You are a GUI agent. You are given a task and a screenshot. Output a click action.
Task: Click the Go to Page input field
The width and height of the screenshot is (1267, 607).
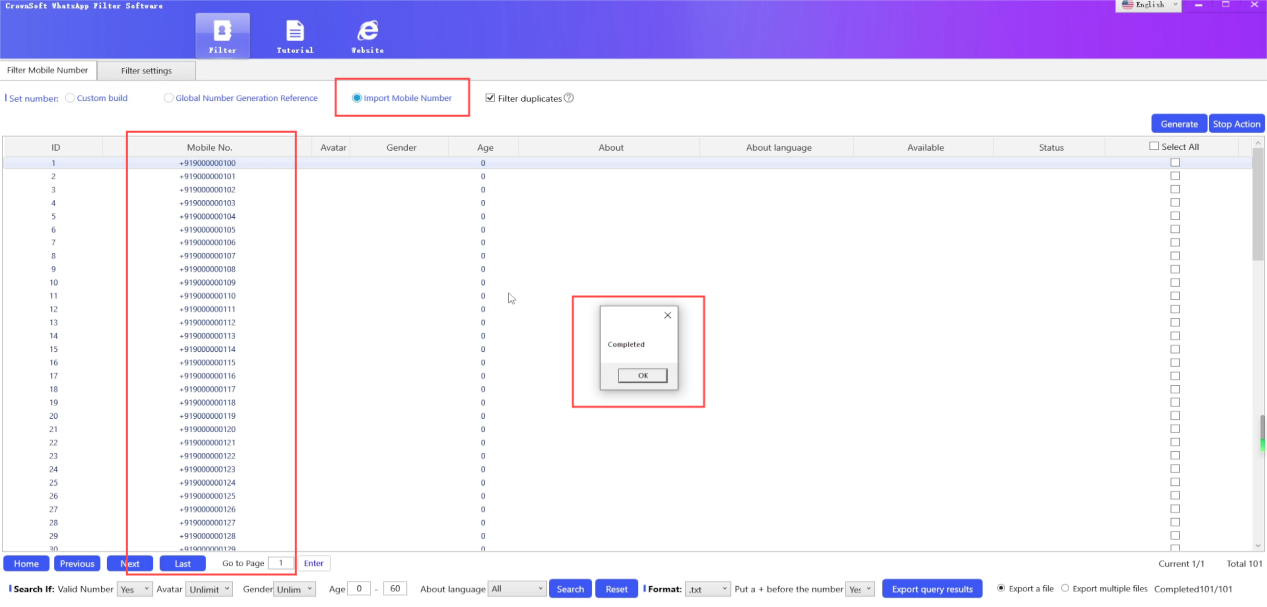coord(281,563)
